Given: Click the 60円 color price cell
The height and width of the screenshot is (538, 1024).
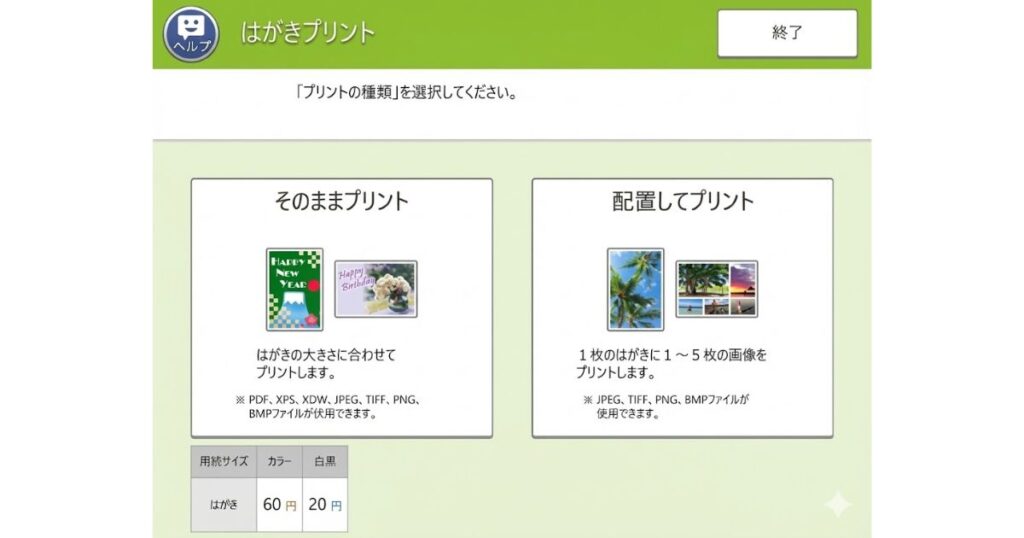Looking at the screenshot, I should [279, 505].
